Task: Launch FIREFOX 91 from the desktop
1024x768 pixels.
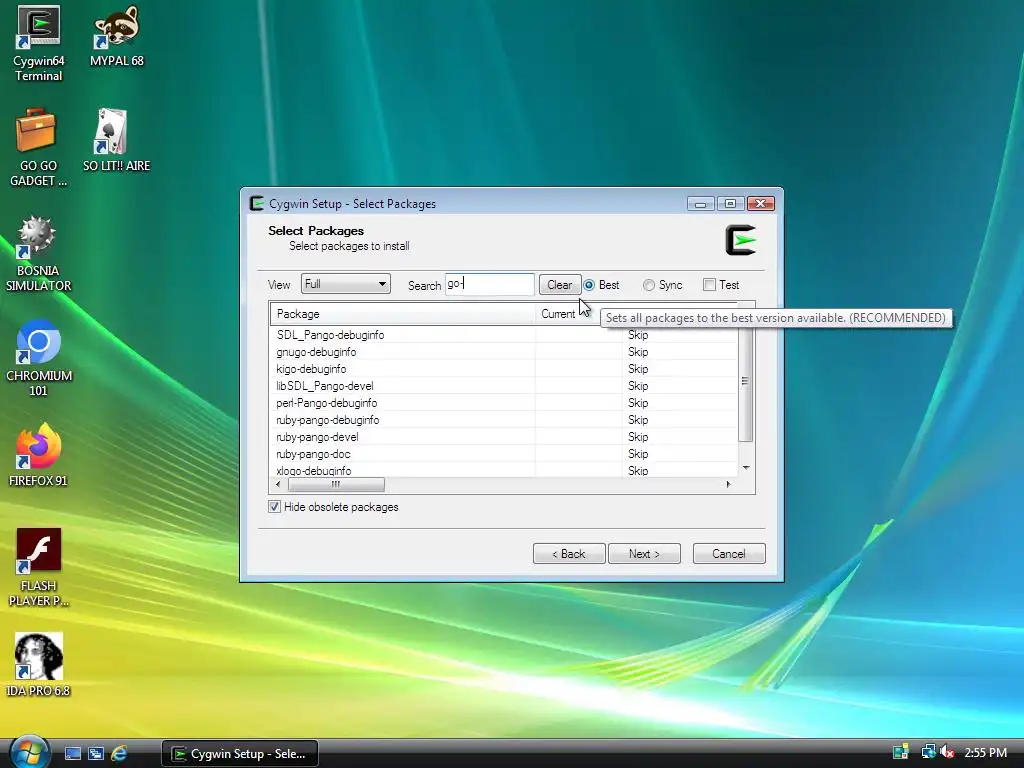Action: (x=38, y=455)
